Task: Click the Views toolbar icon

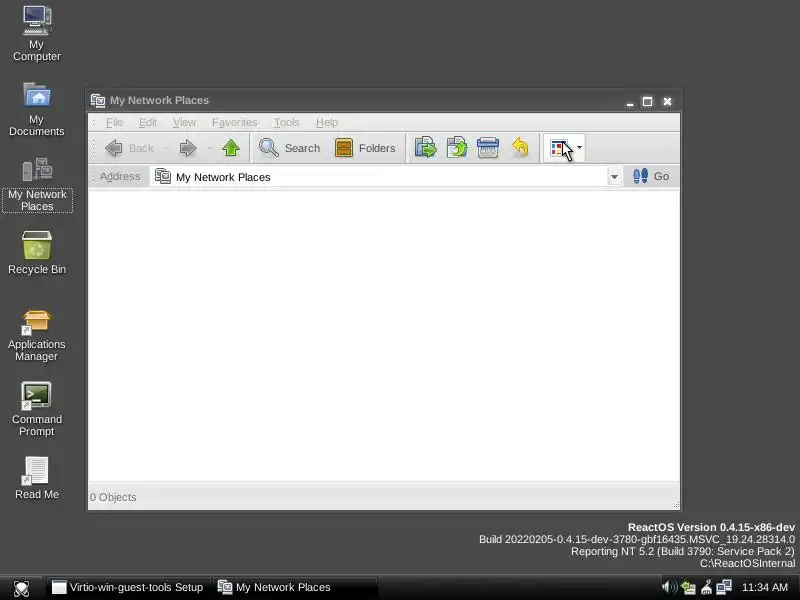Action: pos(559,148)
